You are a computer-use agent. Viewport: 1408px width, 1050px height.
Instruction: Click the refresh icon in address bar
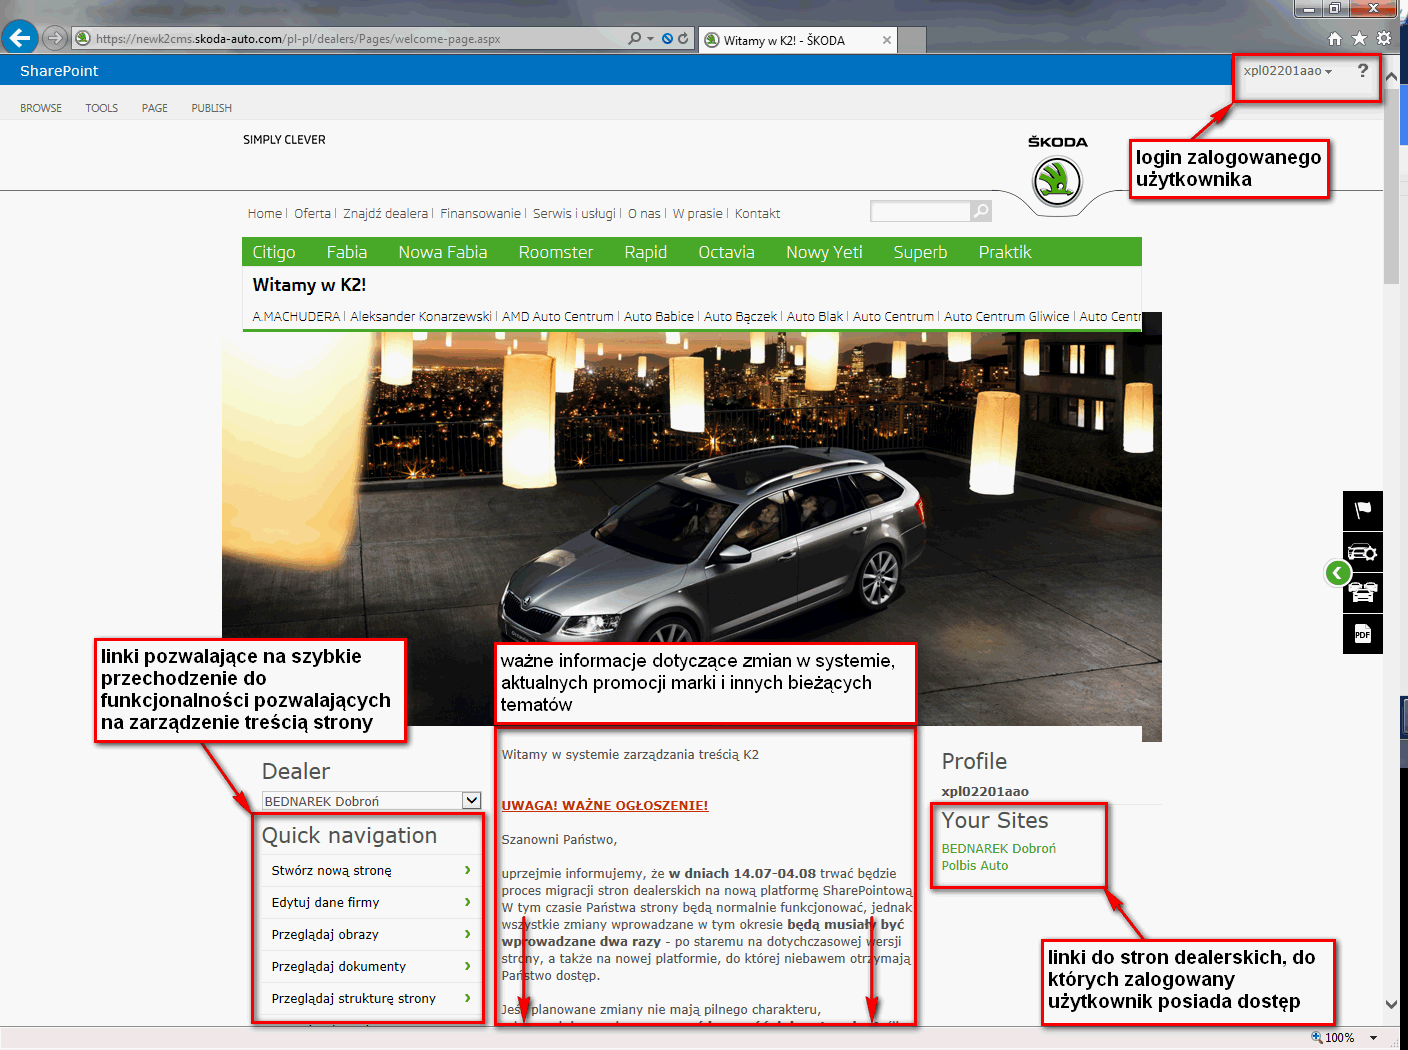tap(683, 38)
